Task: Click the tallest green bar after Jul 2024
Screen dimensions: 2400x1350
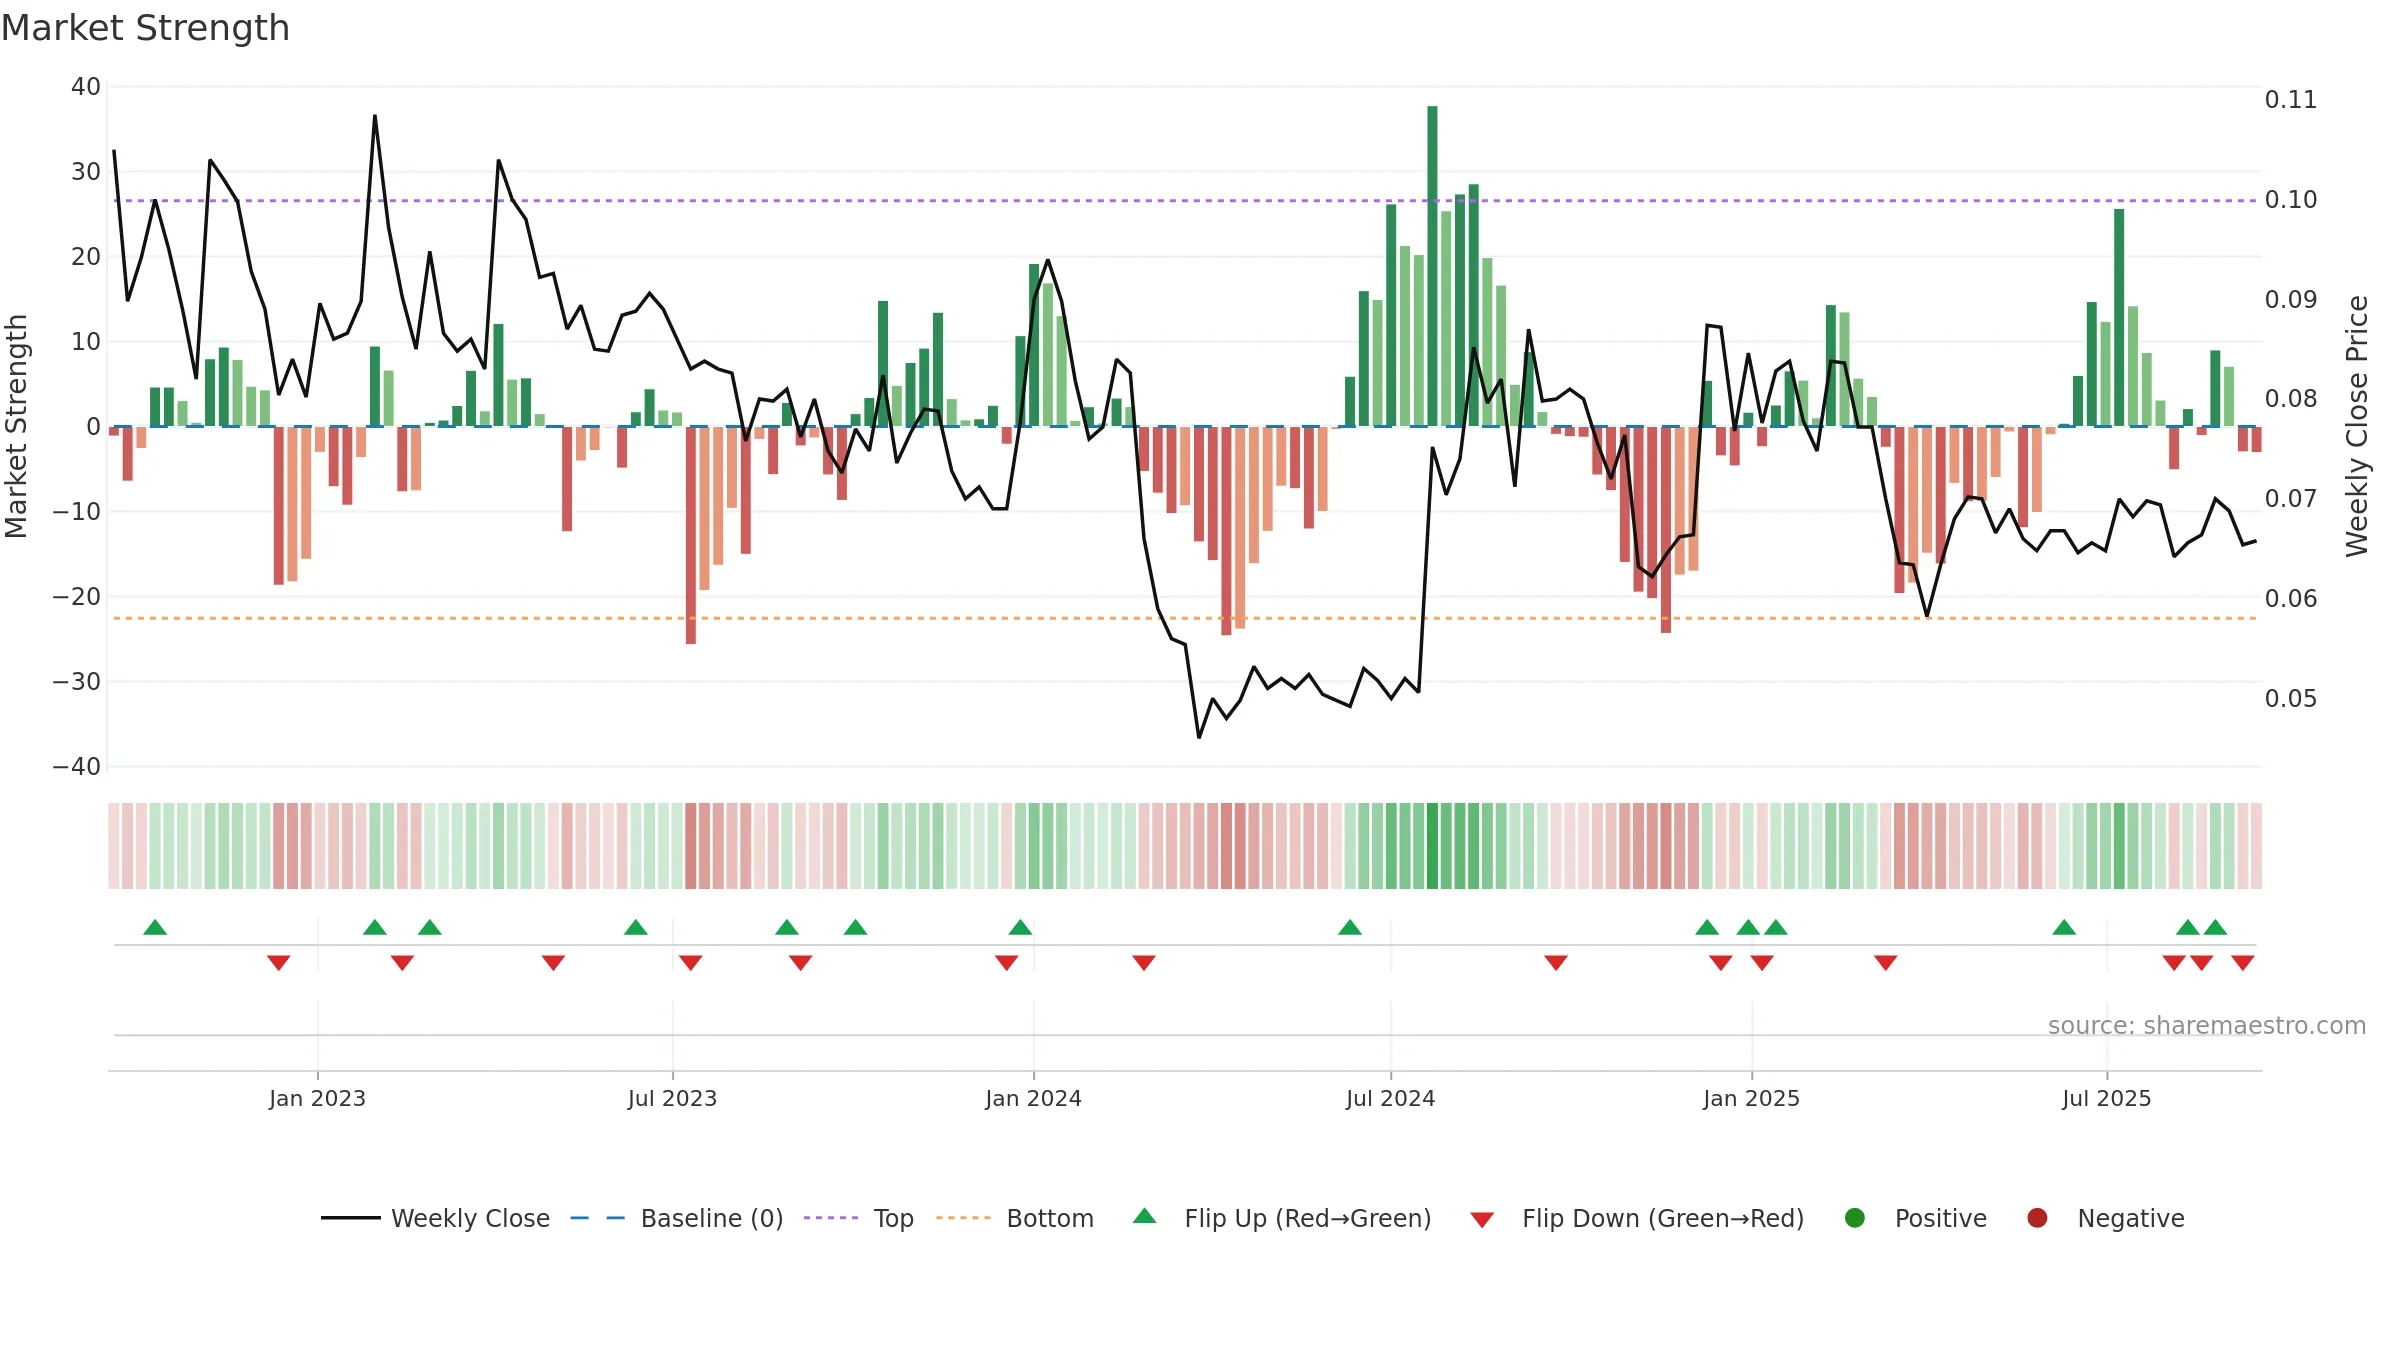Action: 1432,266
